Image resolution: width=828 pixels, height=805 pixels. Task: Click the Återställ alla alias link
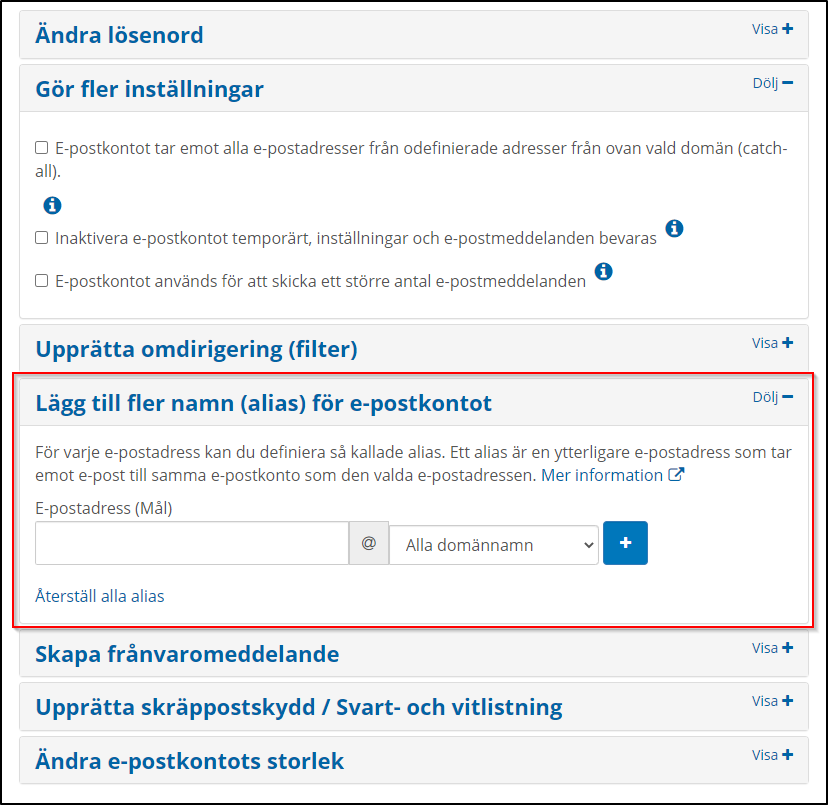(99, 596)
